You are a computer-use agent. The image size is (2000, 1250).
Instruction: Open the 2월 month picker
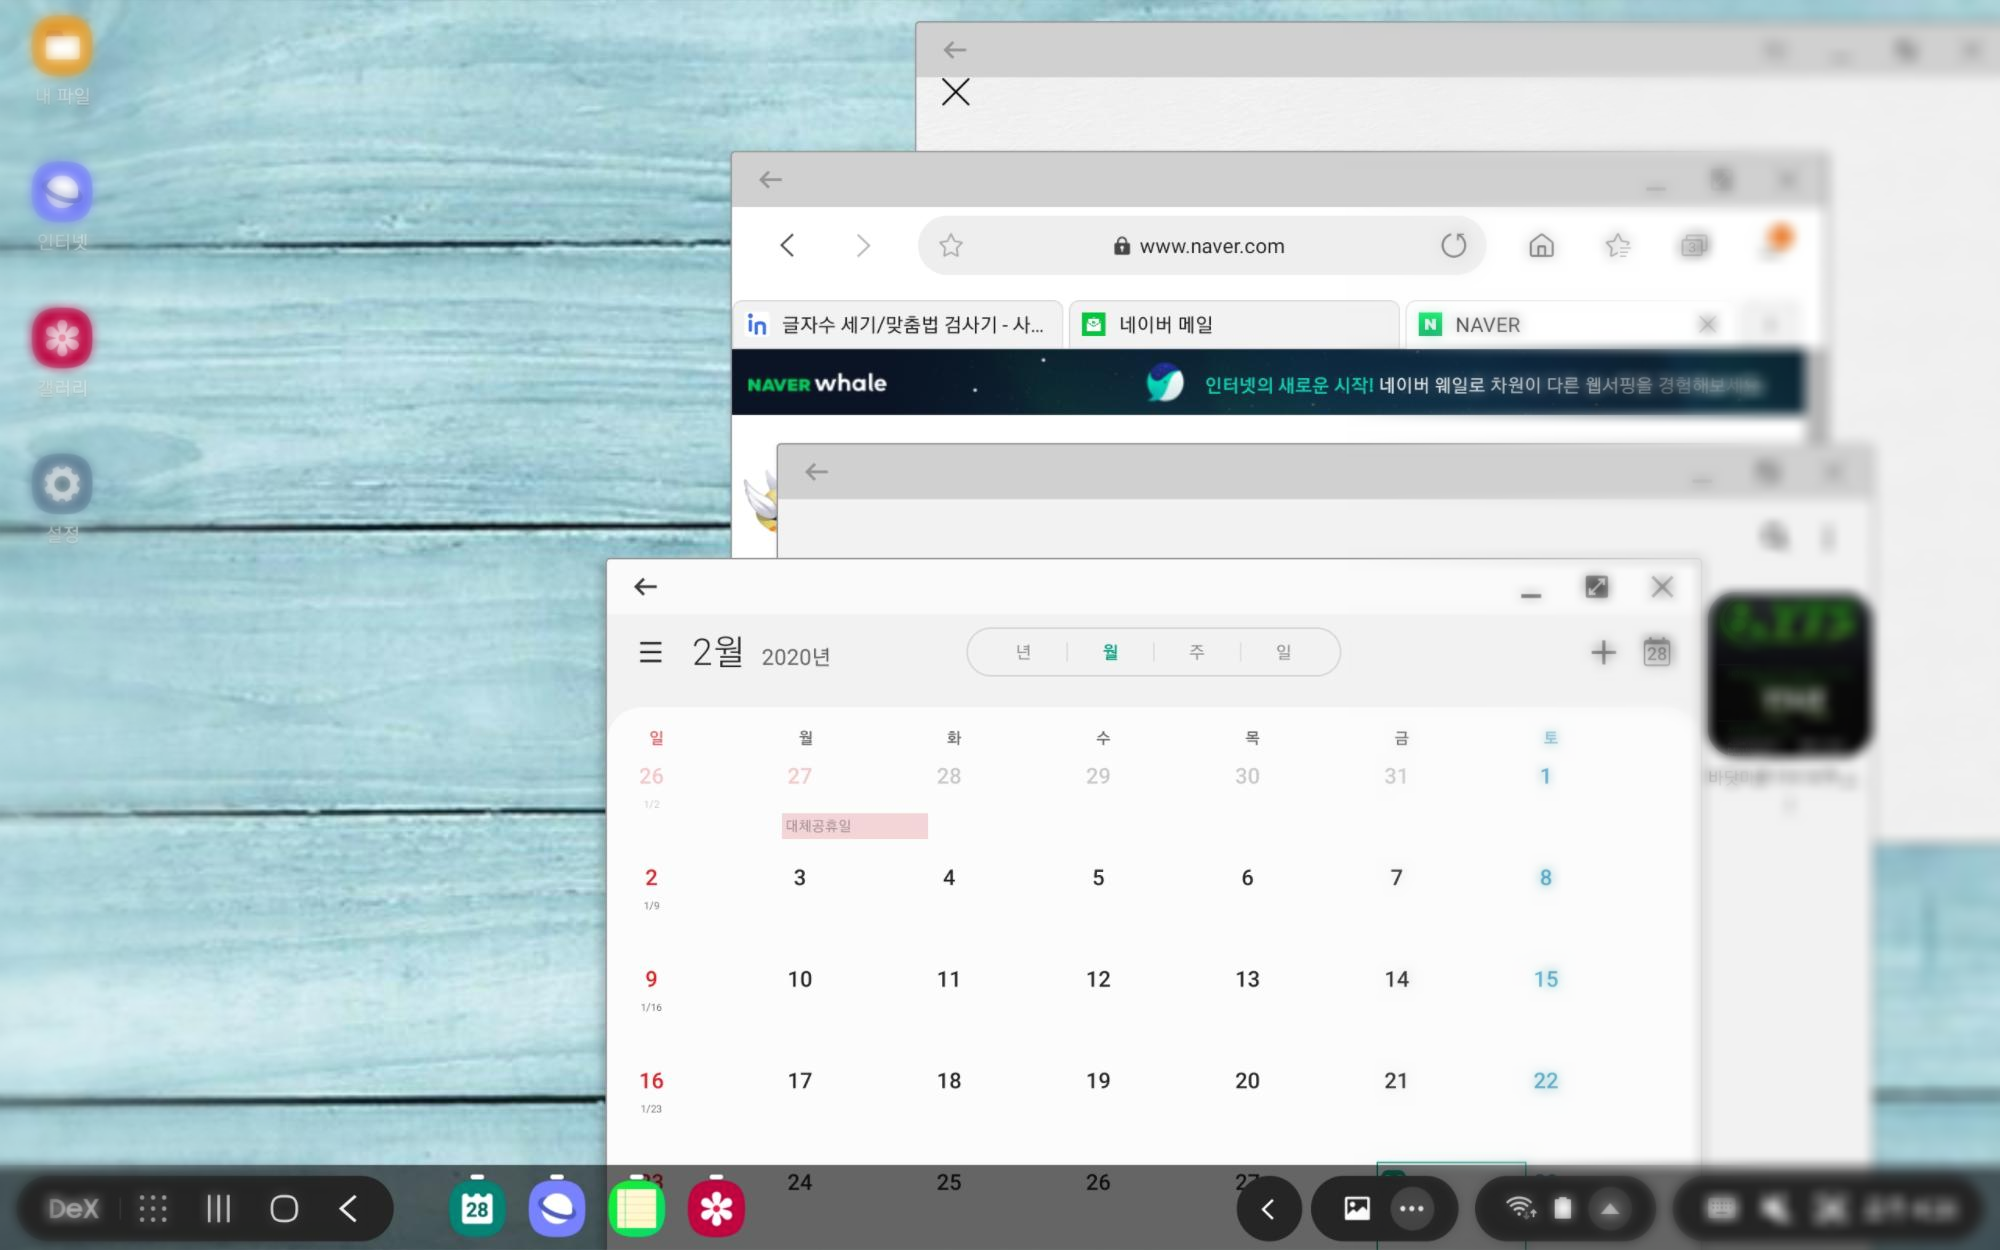click(718, 653)
